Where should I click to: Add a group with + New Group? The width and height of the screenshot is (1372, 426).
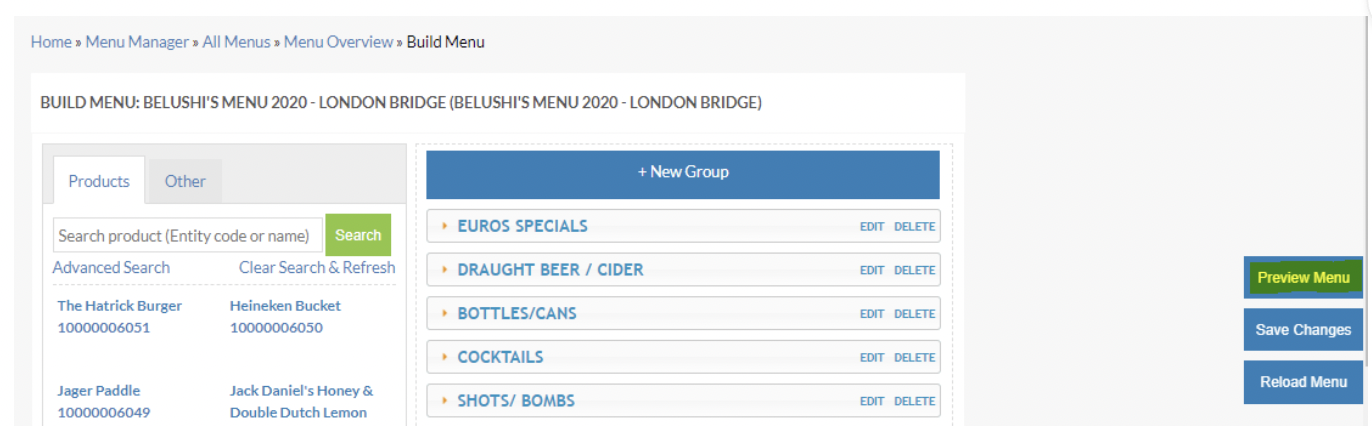click(683, 172)
